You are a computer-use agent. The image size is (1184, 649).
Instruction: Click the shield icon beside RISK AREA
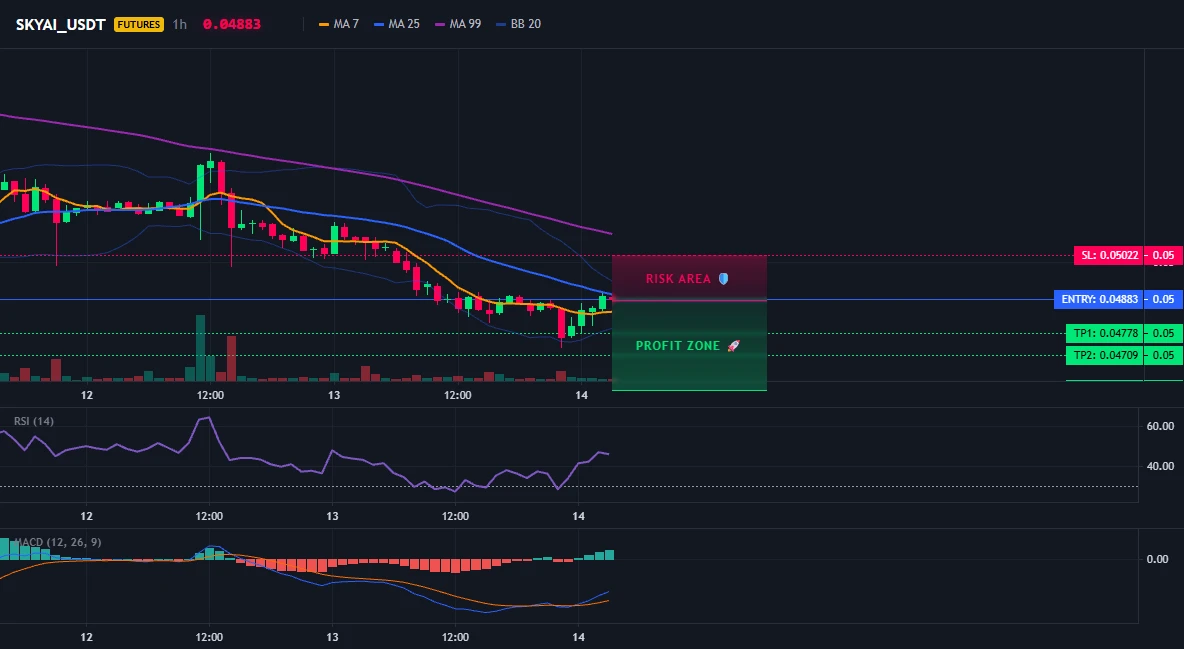[x=723, y=279]
